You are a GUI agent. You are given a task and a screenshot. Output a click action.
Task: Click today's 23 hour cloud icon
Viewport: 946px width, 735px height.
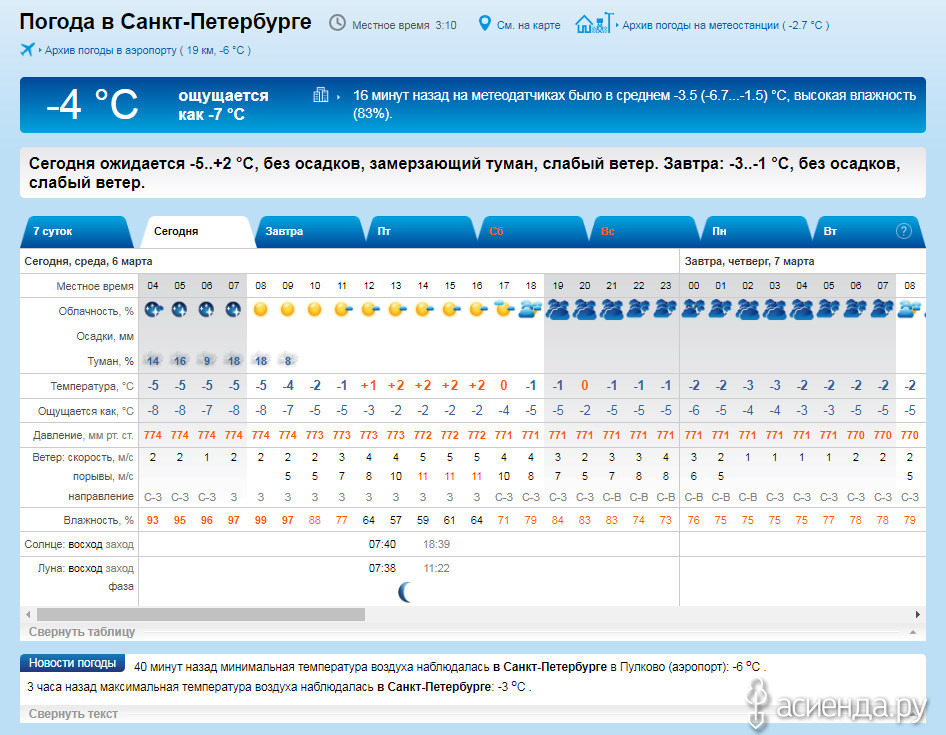(x=665, y=310)
